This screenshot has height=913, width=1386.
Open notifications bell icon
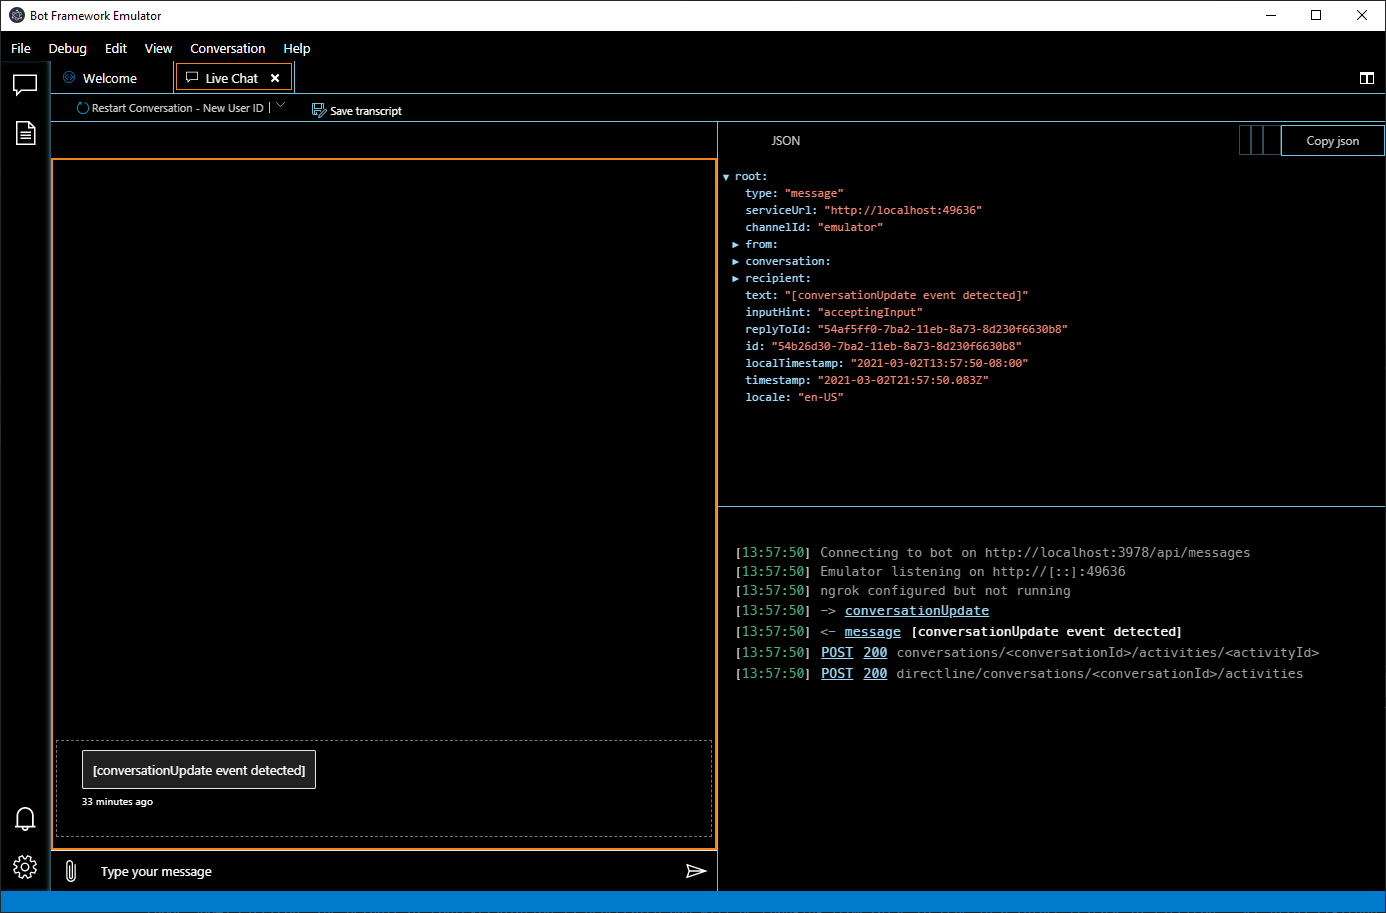[x=25, y=819]
